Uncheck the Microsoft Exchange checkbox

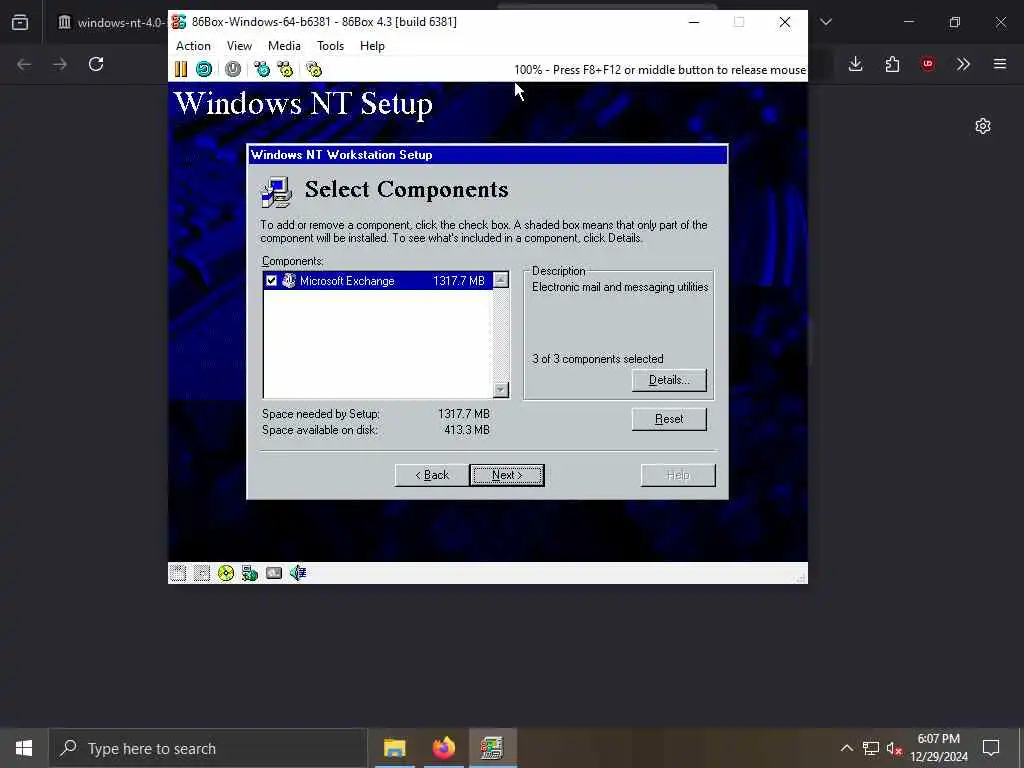272,281
